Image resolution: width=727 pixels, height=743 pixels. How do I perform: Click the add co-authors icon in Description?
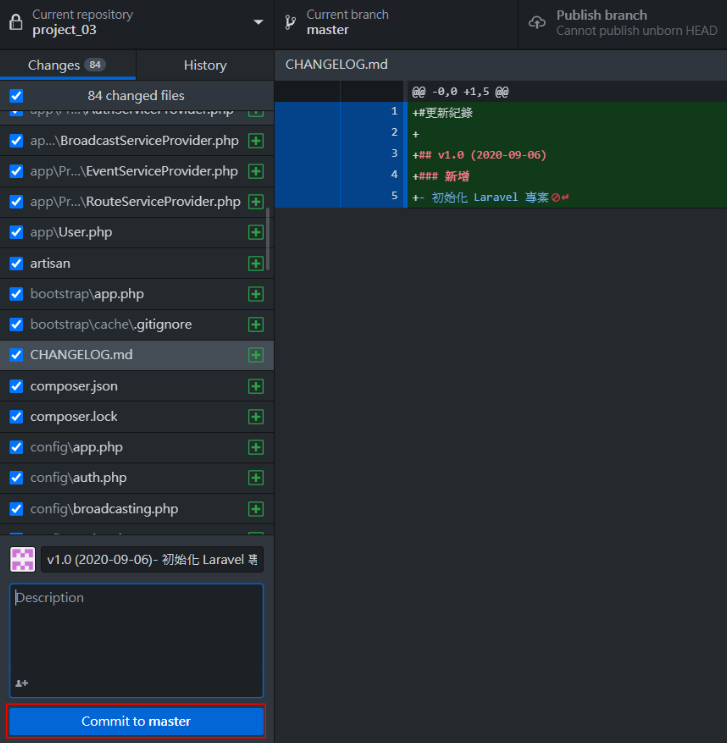tap(21, 683)
